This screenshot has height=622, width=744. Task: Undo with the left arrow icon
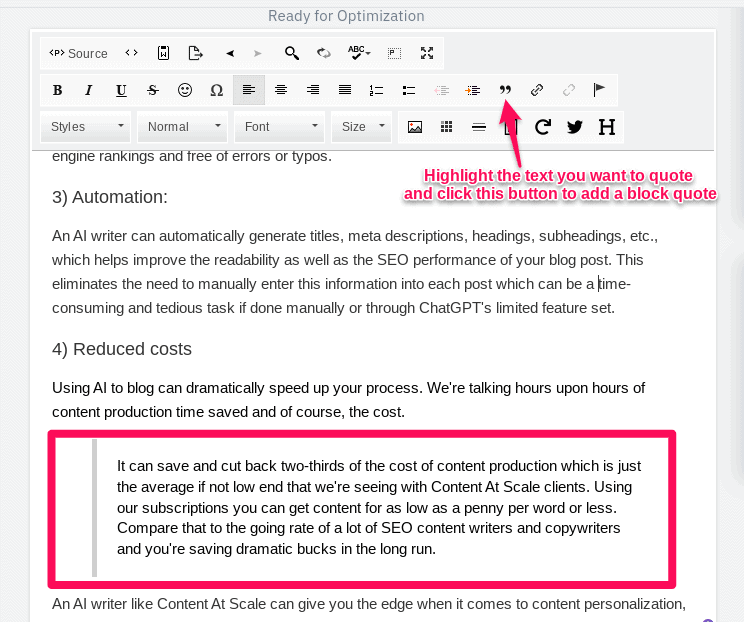(x=230, y=53)
